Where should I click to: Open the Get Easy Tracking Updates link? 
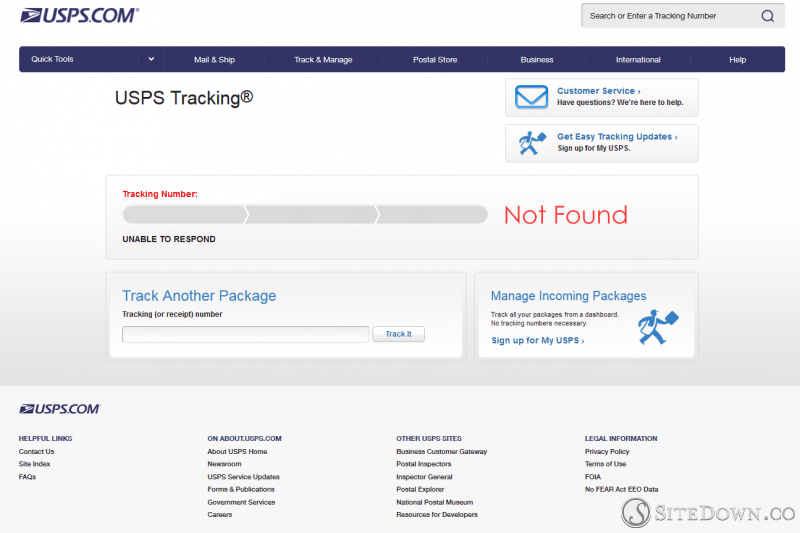click(616, 137)
